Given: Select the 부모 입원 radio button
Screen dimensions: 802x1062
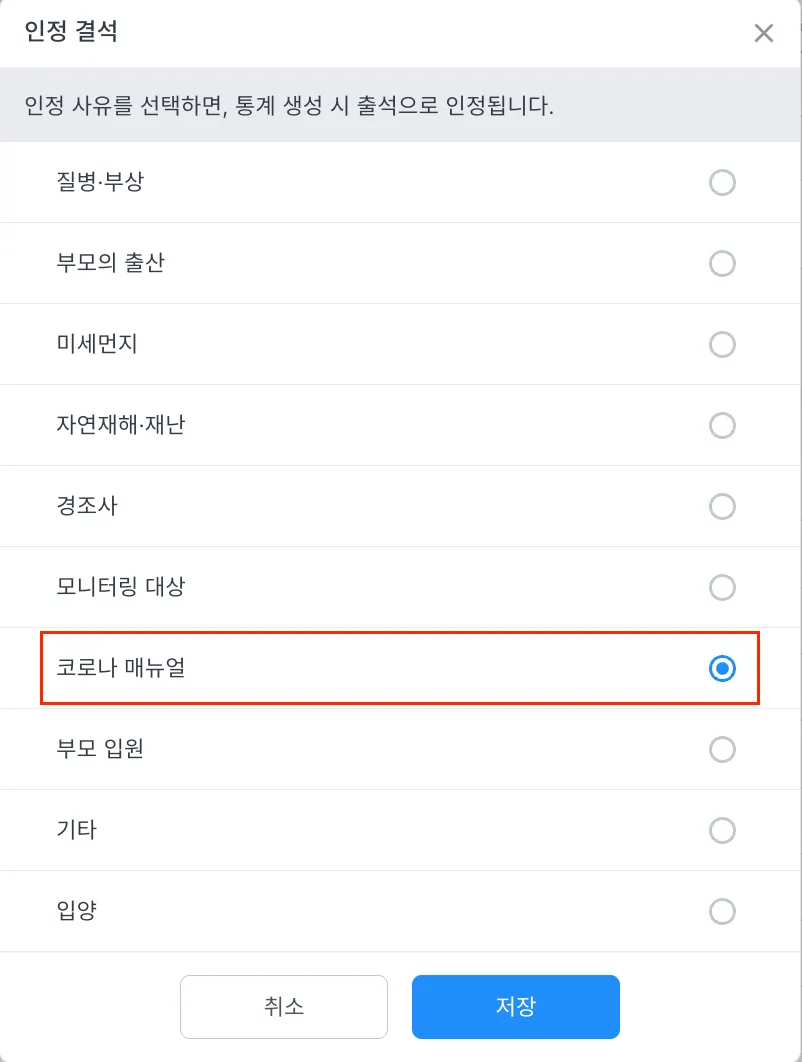Looking at the screenshot, I should pos(722,750).
